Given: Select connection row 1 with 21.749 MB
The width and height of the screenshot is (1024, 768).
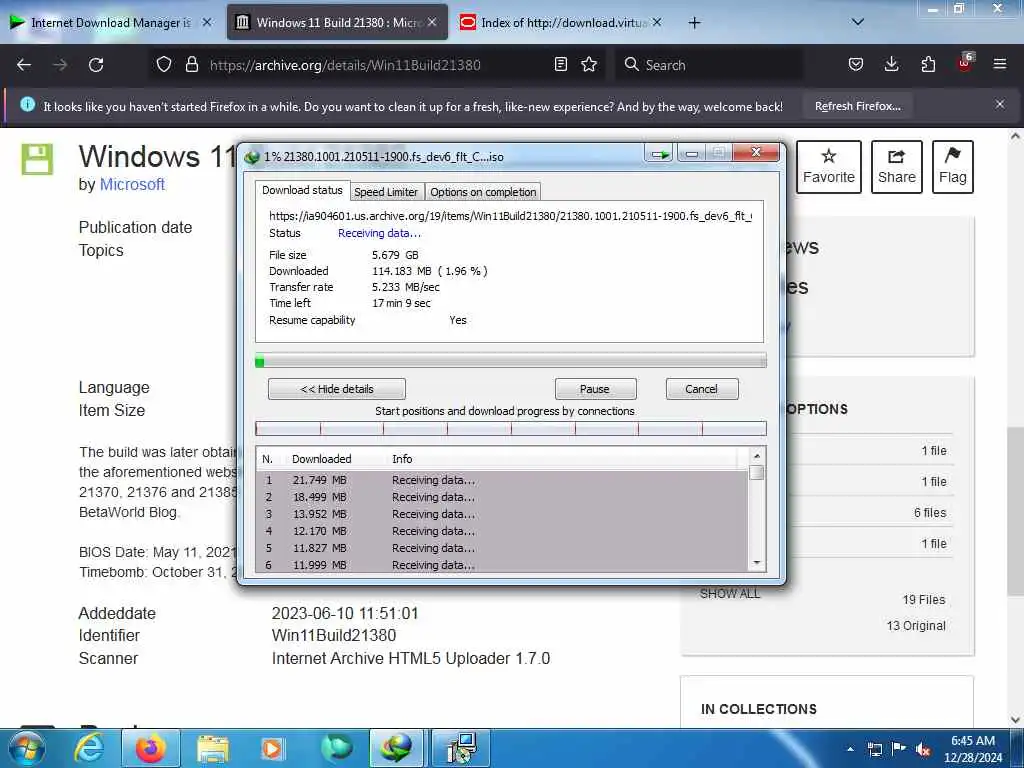Looking at the screenshot, I should click(502, 480).
